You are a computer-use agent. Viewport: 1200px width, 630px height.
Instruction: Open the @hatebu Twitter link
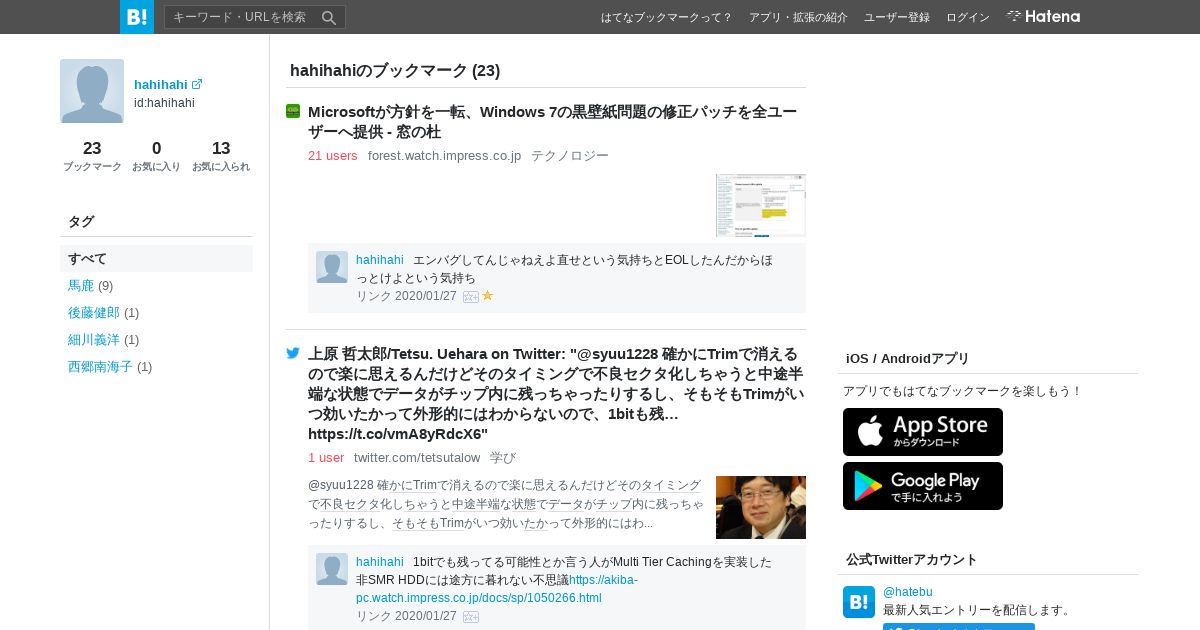pyautogui.click(x=908, y=592)
